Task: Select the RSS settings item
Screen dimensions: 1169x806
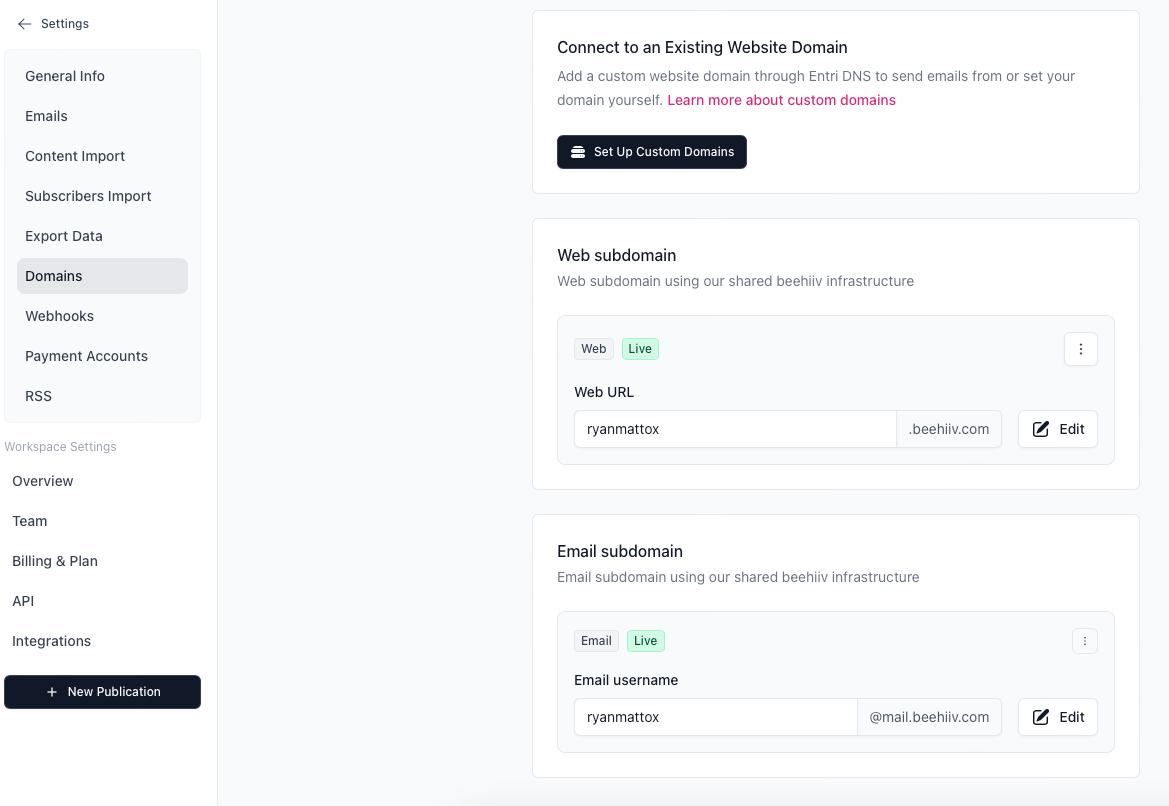Action: tap(38, 396)
